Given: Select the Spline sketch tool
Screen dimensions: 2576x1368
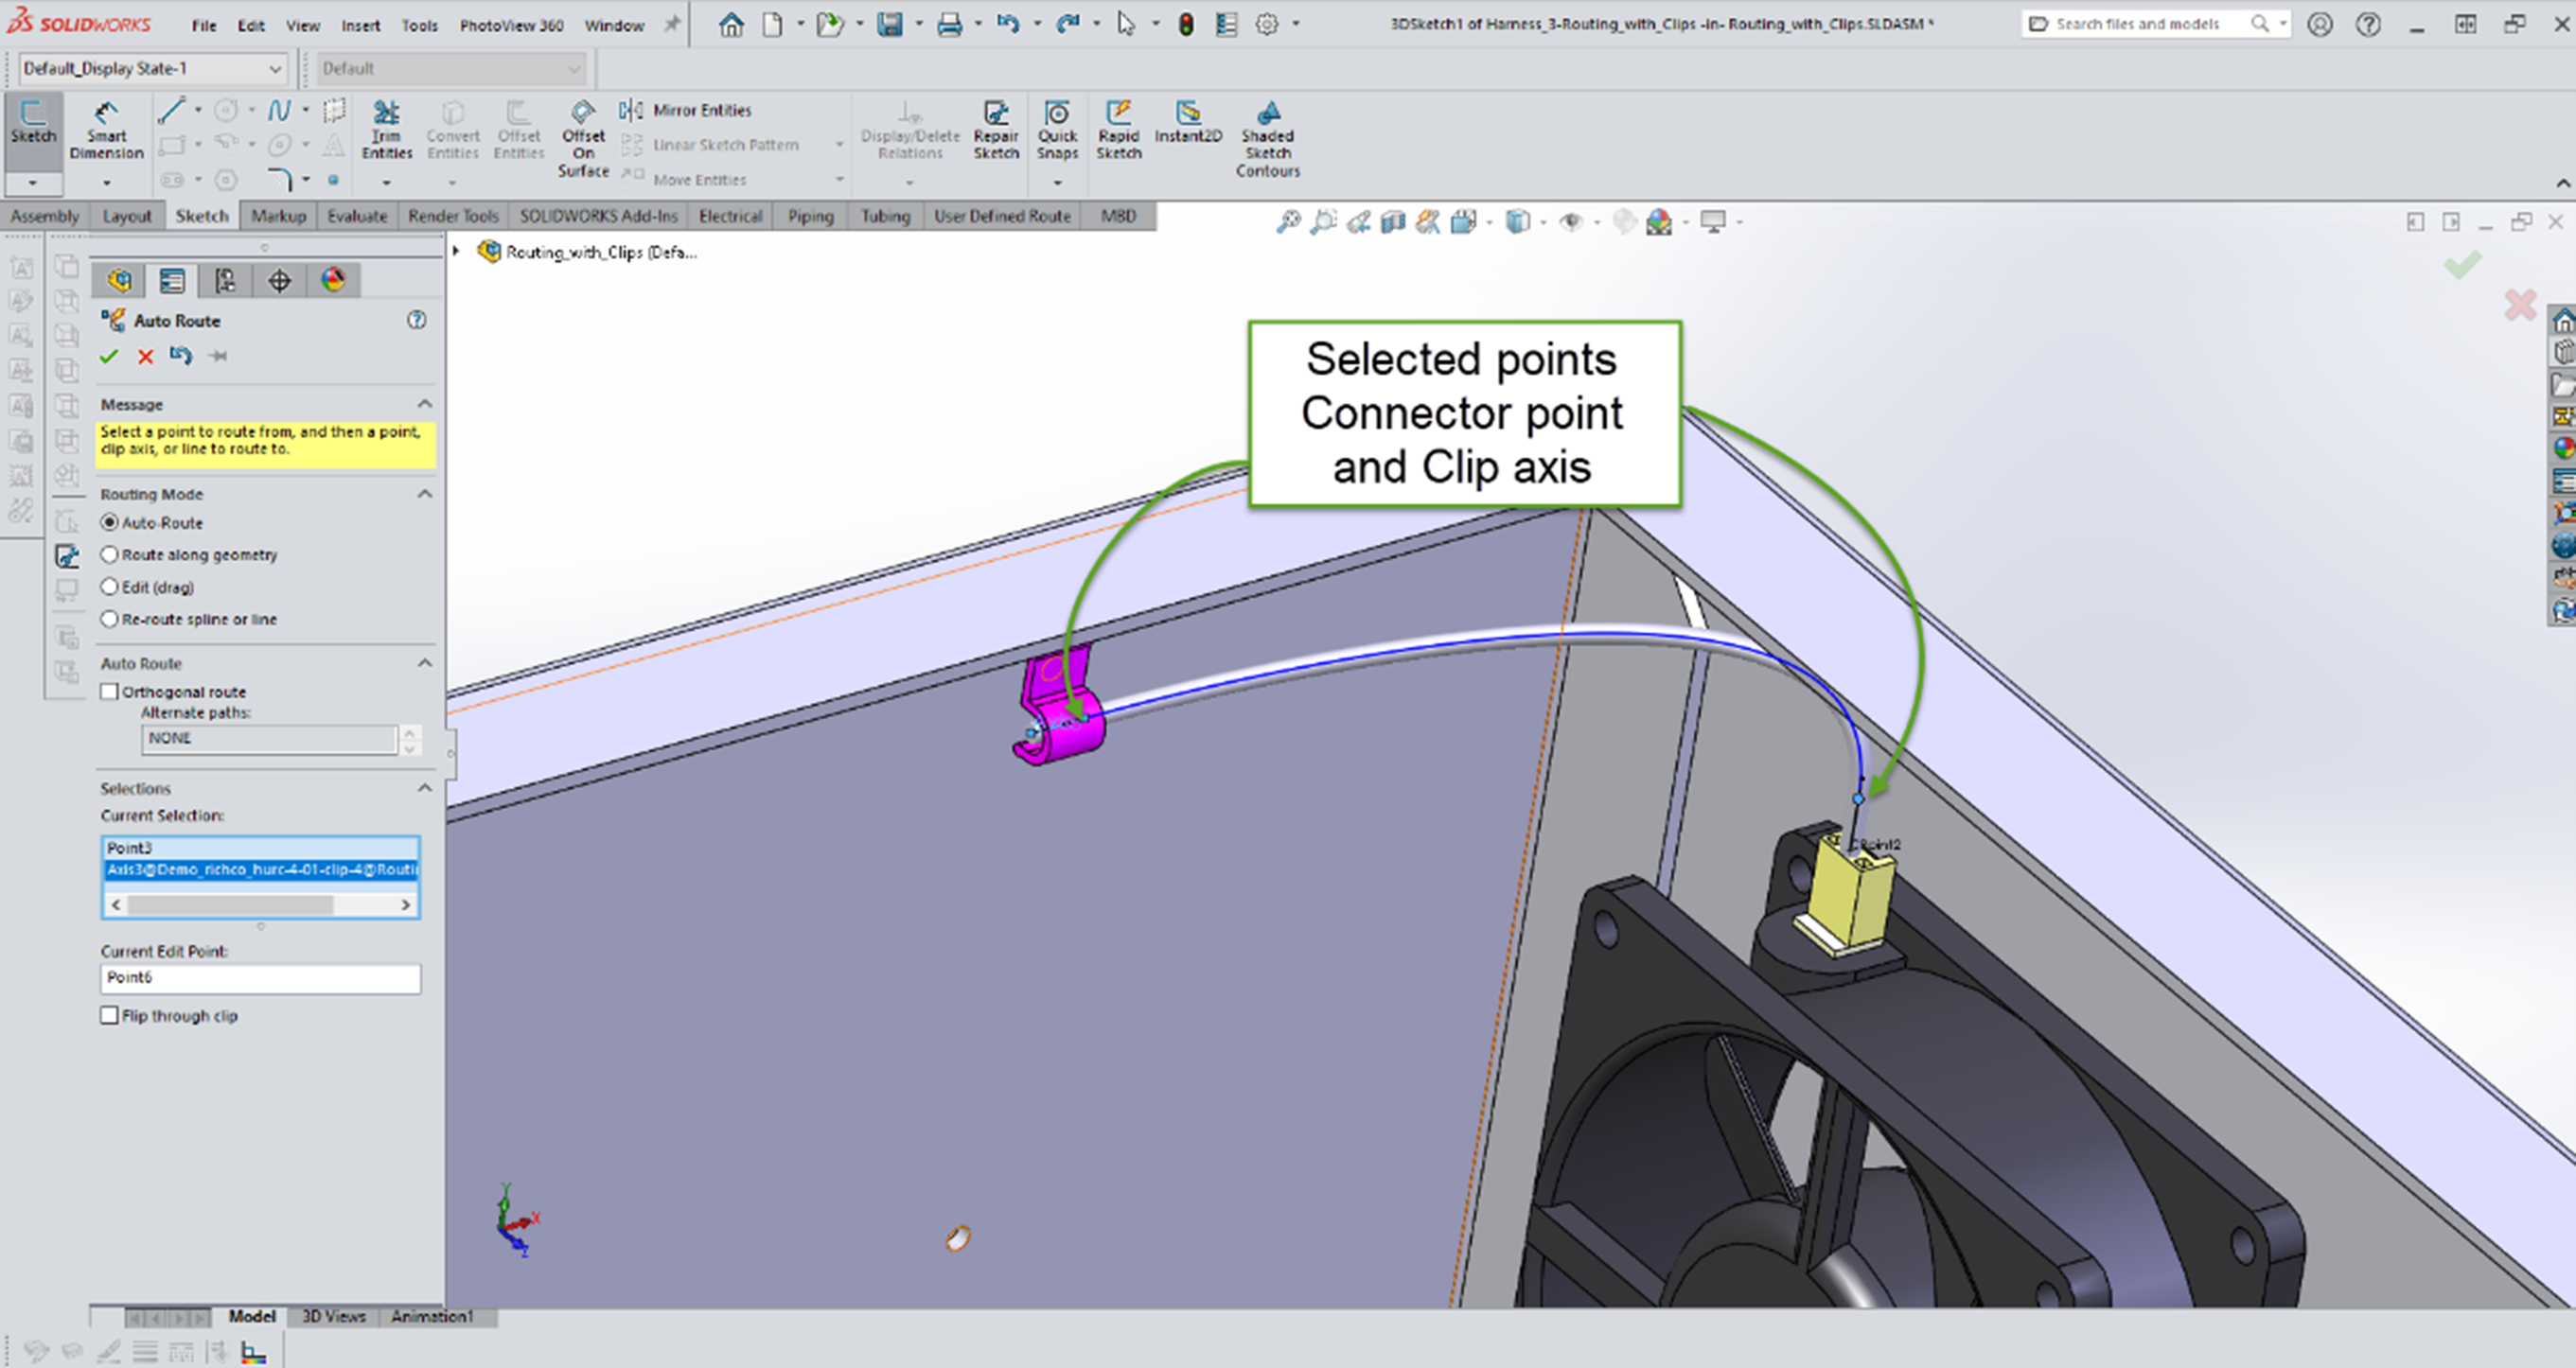Looking at the screenshot, I should pyautogui.click(x=279, y=110).
